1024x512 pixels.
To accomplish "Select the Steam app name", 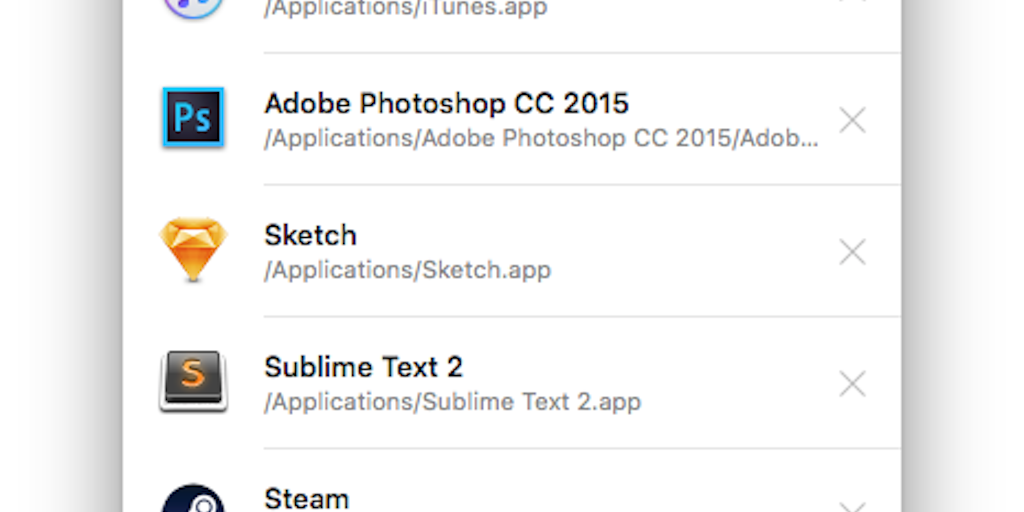I will (x=306, y=499).
